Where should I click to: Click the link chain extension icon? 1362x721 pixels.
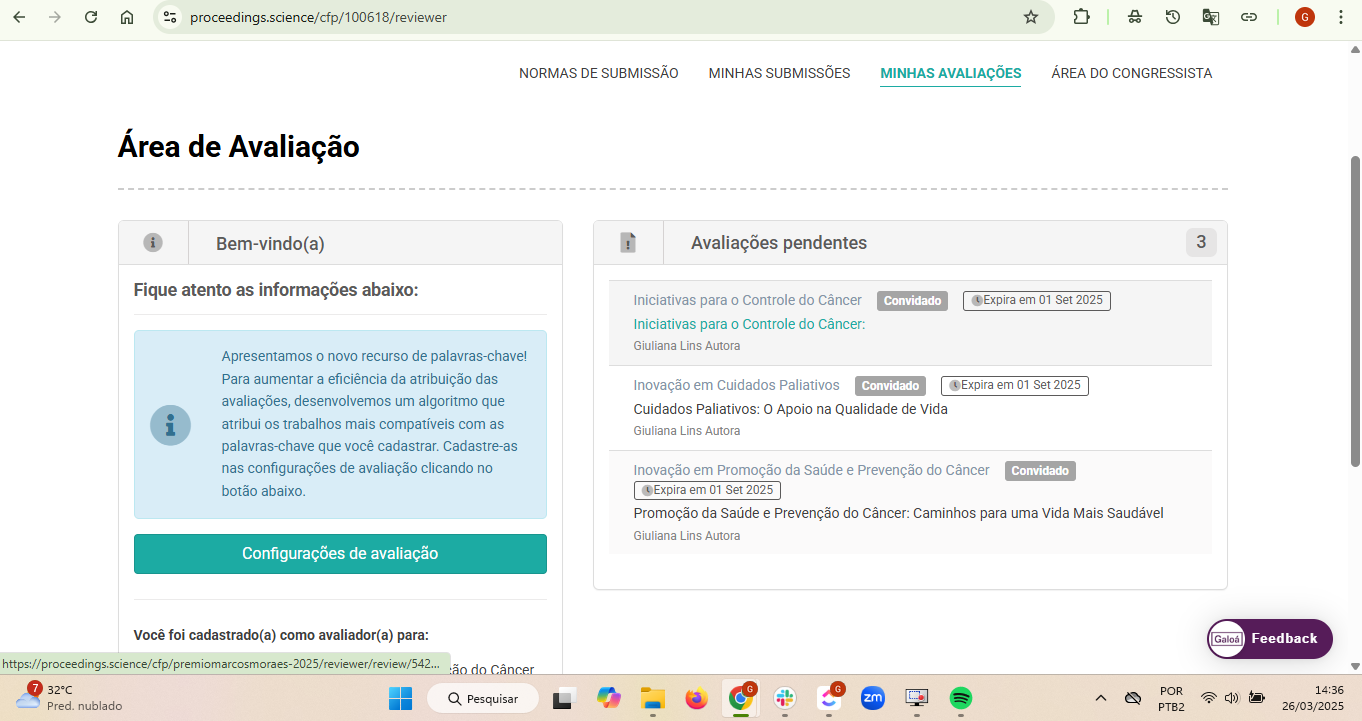click(x=1249, y=17)
